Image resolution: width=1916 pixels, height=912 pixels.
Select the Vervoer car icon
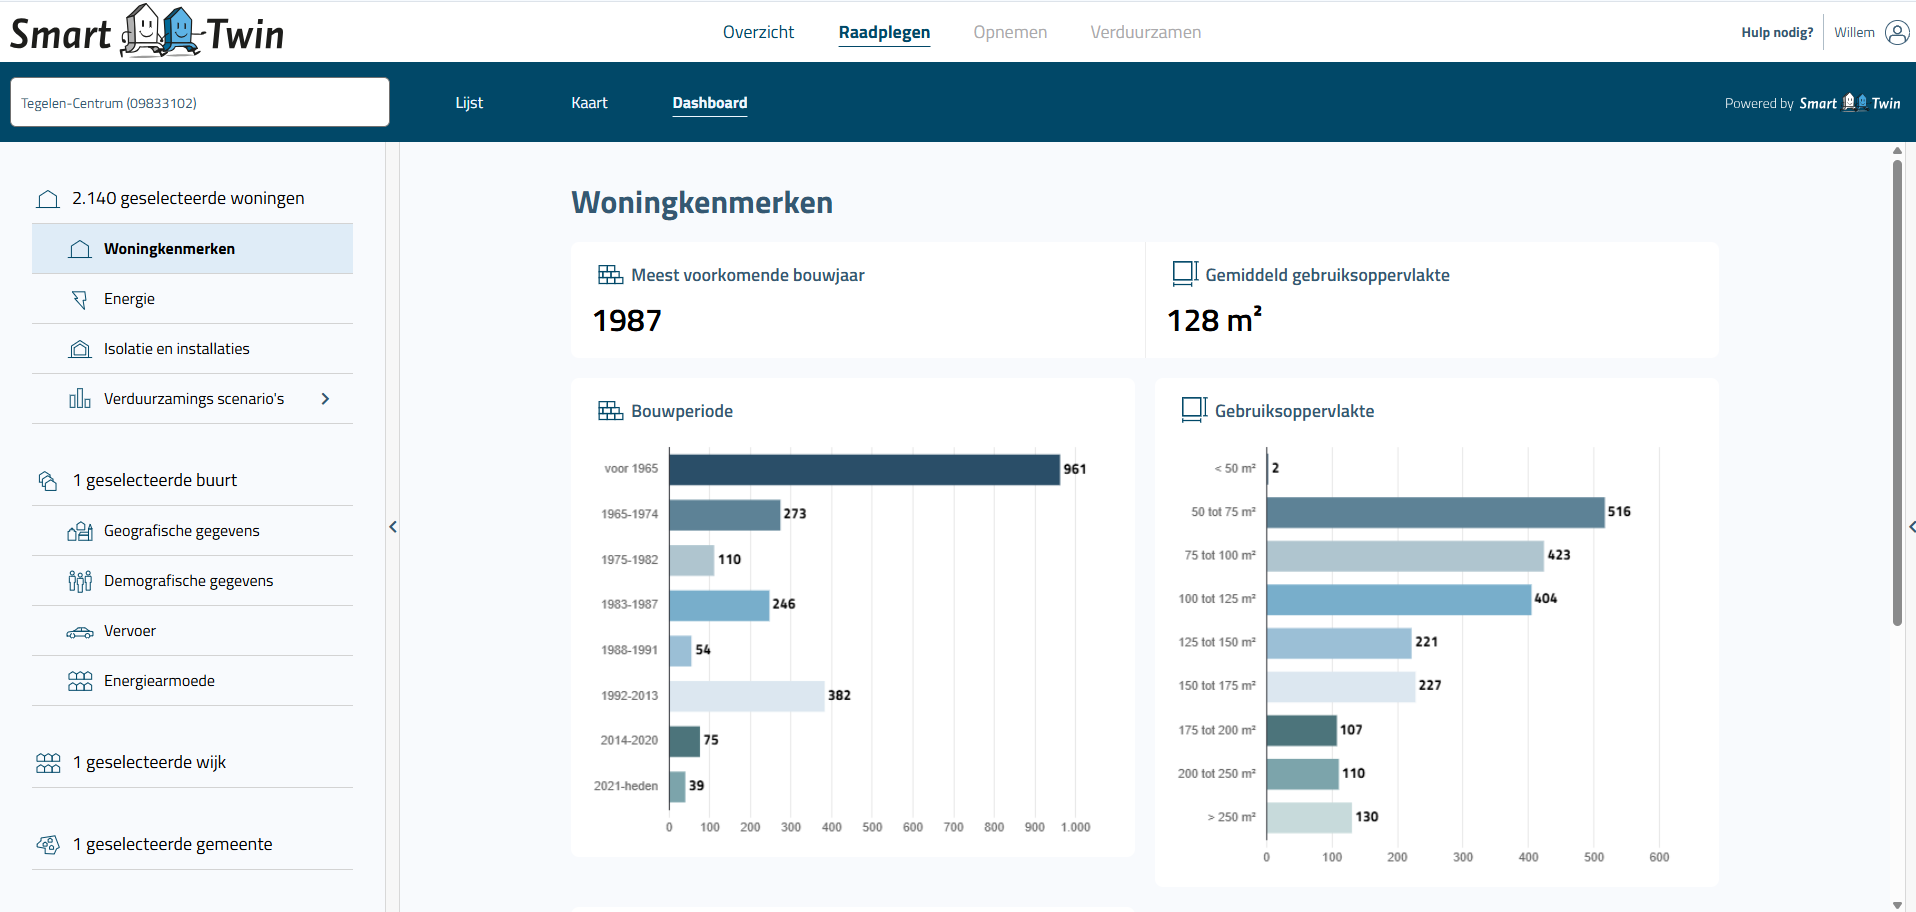point(79,630)
